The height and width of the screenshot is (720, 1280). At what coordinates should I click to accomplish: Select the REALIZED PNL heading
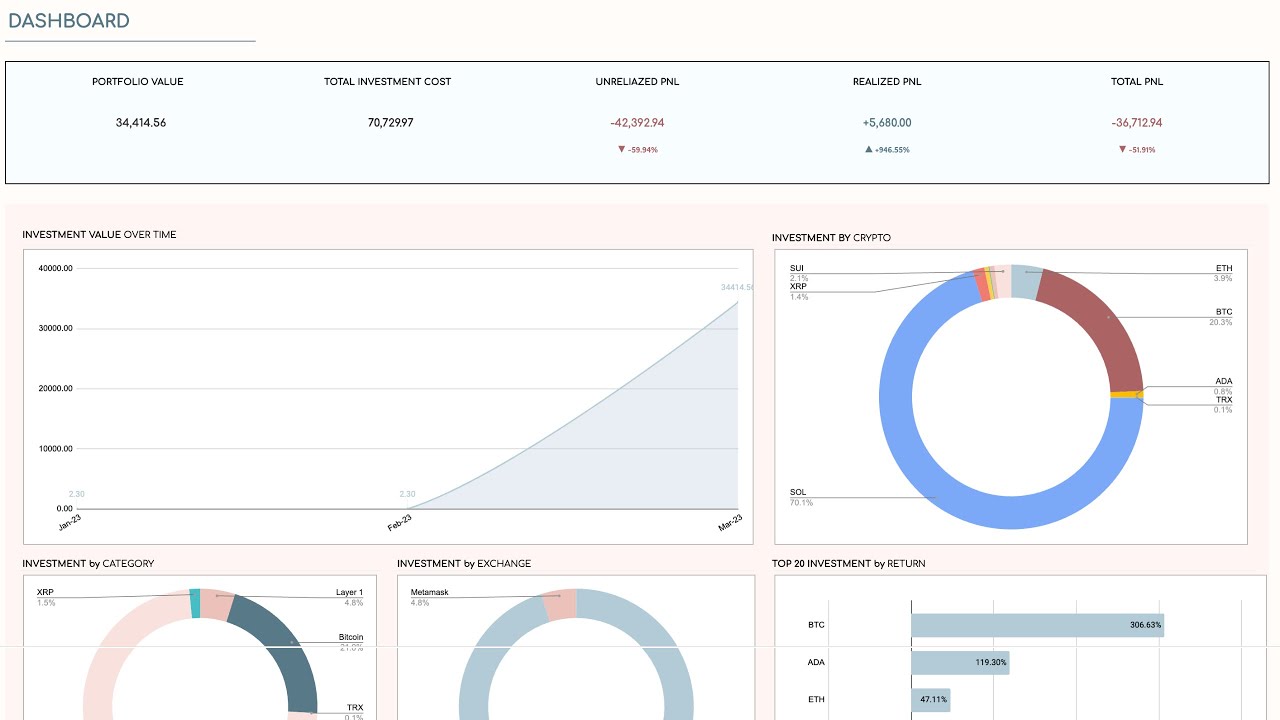[887, 82]
